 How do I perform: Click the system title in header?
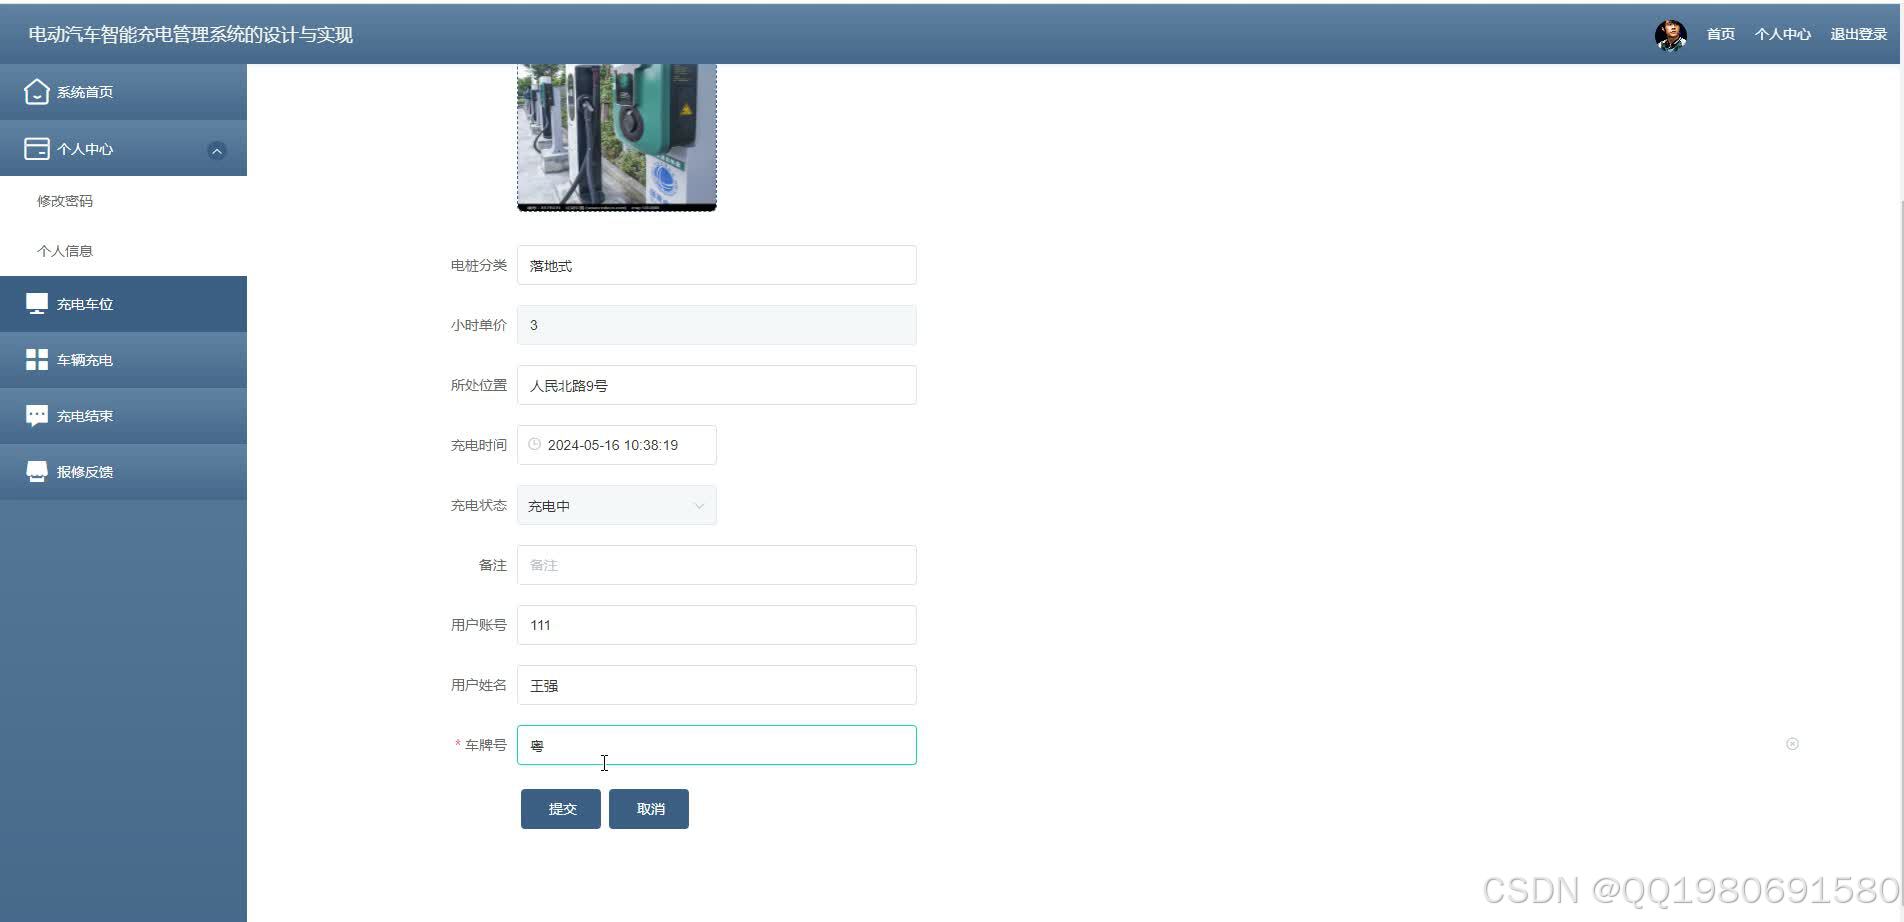coord(191,35)
